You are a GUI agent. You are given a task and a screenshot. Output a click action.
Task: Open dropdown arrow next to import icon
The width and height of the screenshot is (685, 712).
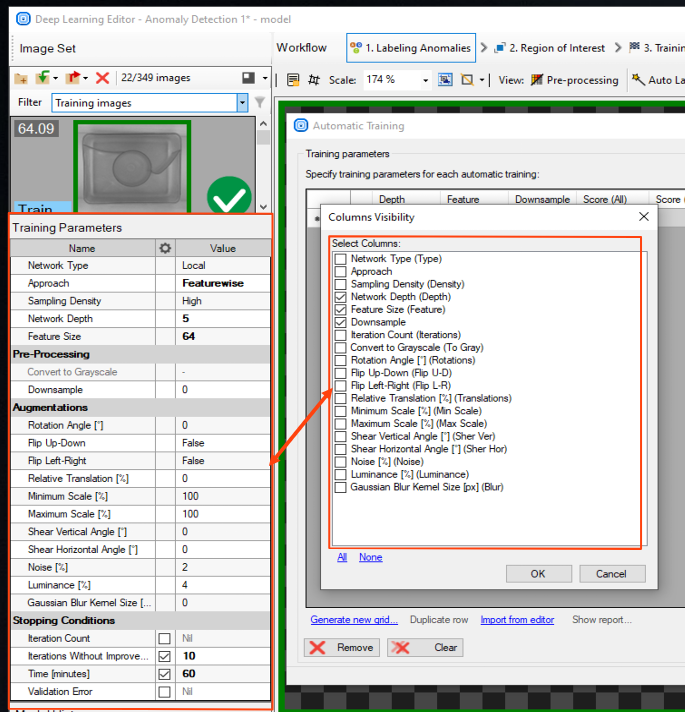pos(55,78)
